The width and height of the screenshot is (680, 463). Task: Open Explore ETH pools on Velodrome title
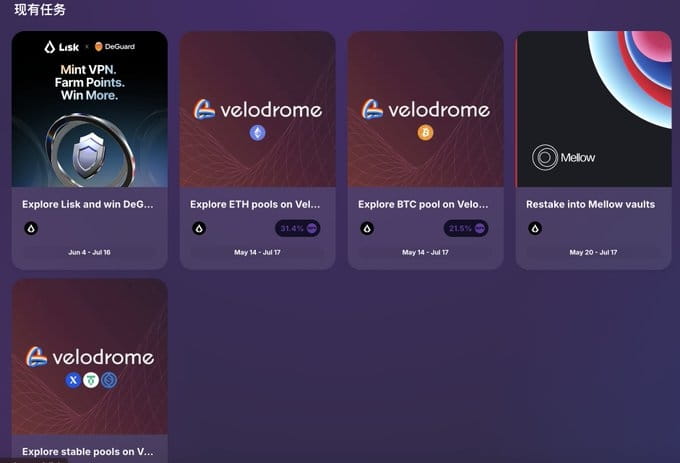(x=255, y=204)
